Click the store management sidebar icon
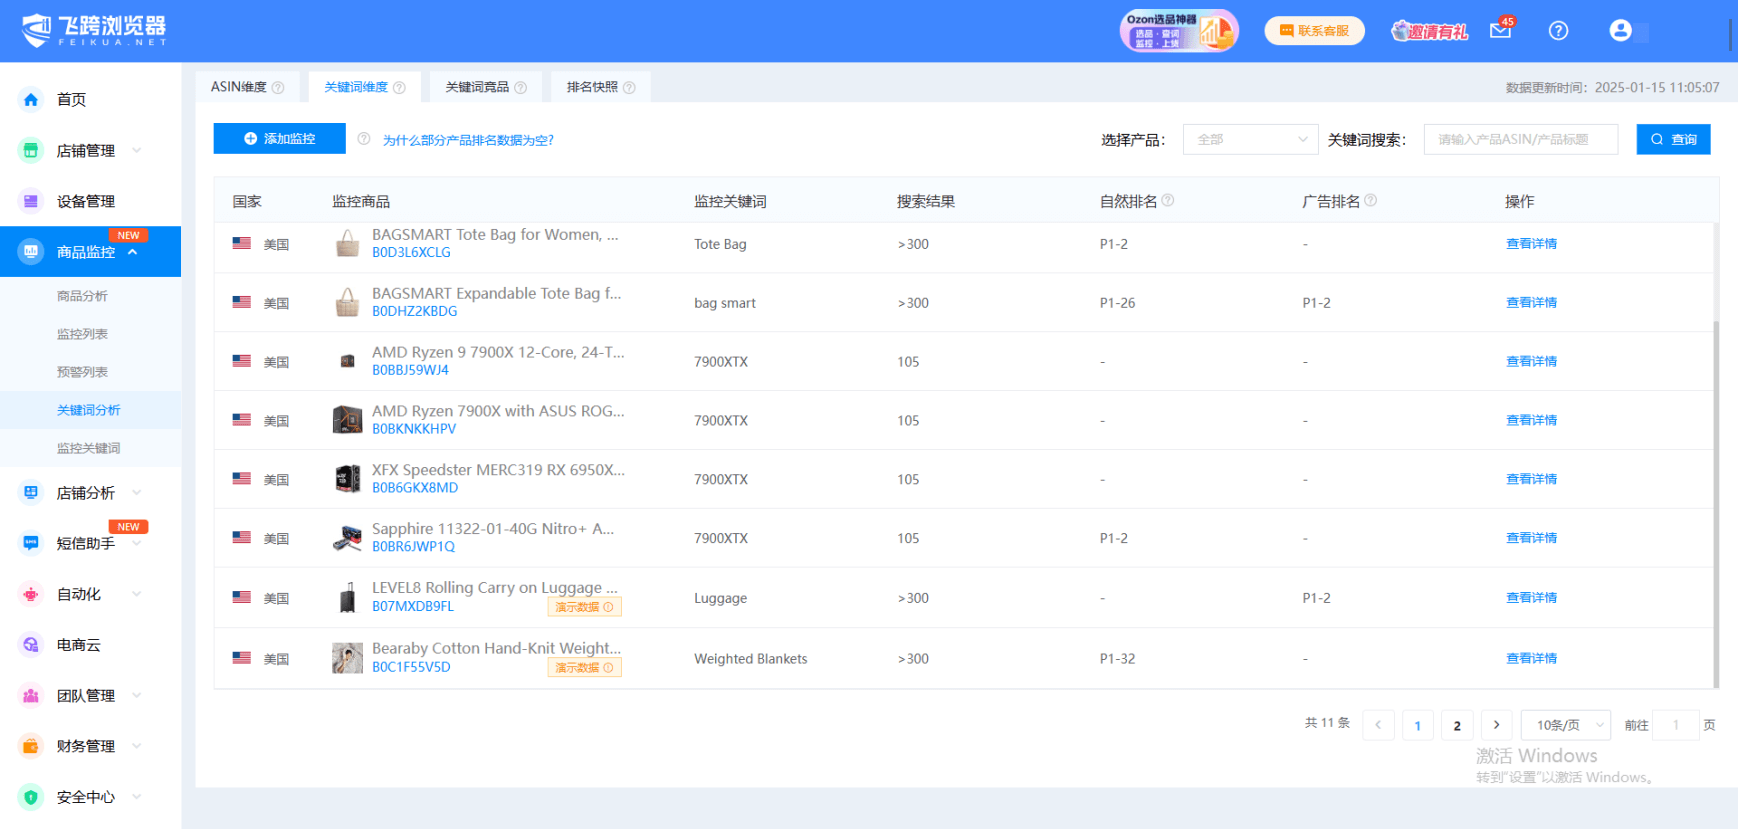1738x829 pixels. coord(31,150)
